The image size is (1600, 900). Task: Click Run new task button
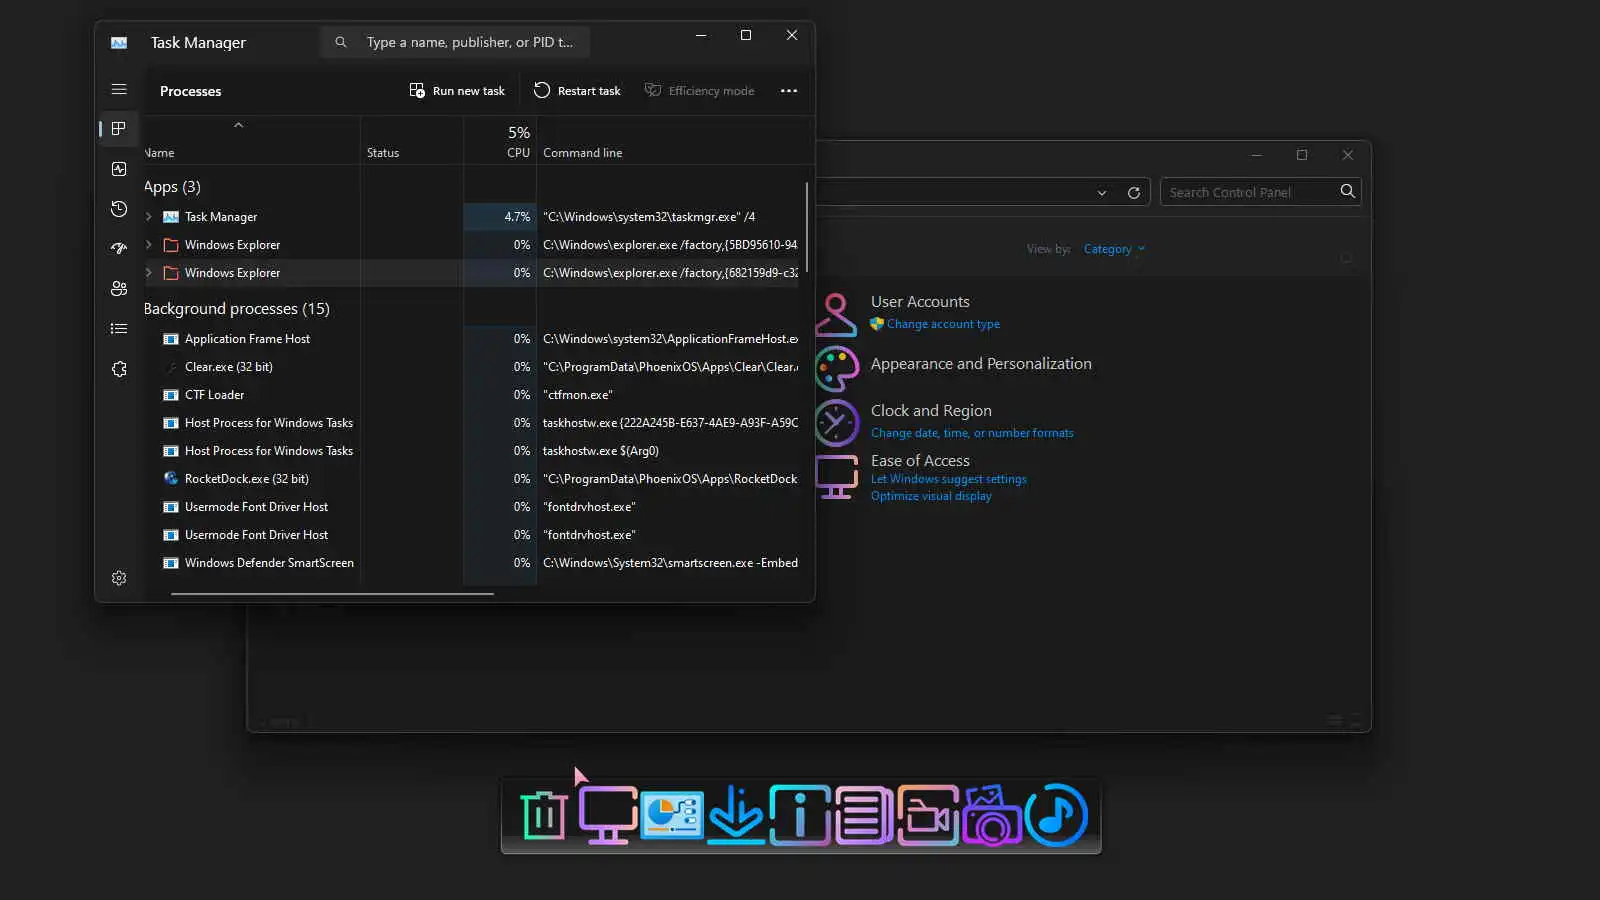(457, 91)
